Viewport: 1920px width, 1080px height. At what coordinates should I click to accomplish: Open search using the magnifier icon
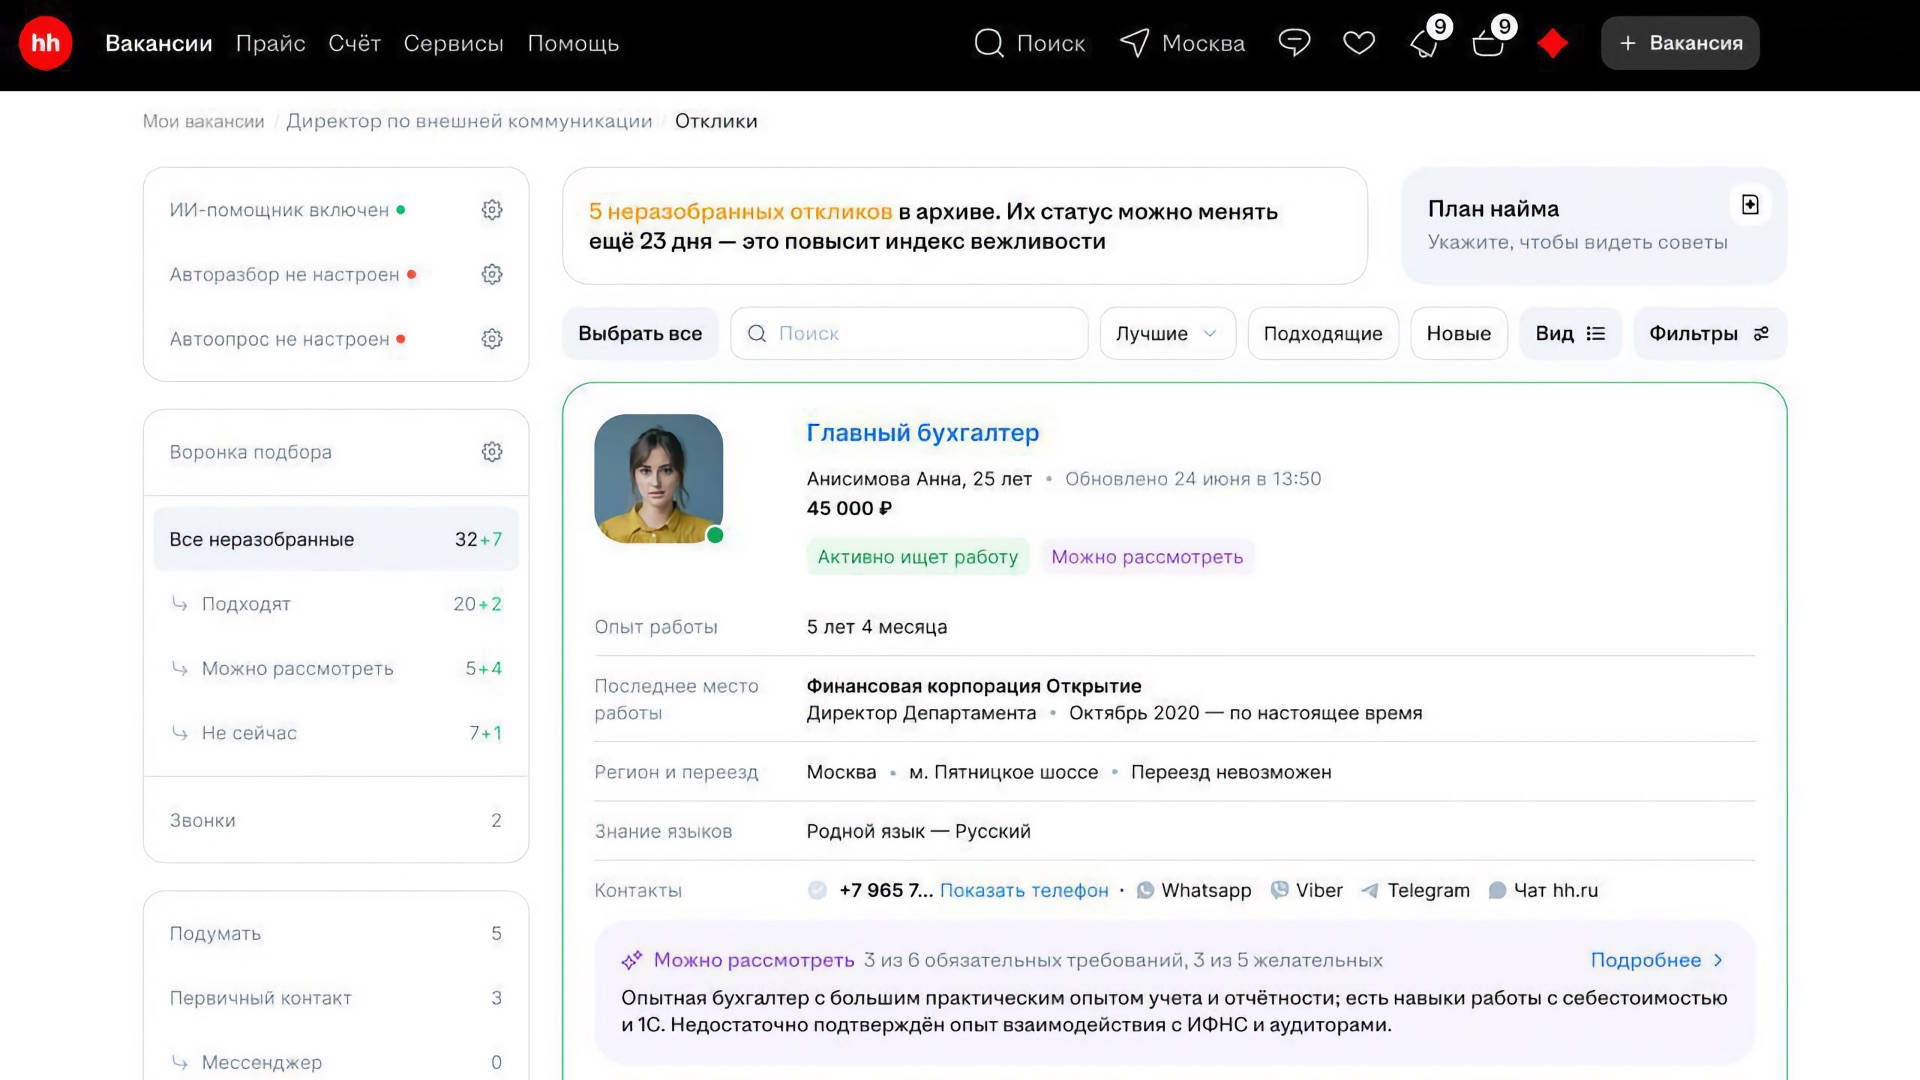tap(989, 43)
